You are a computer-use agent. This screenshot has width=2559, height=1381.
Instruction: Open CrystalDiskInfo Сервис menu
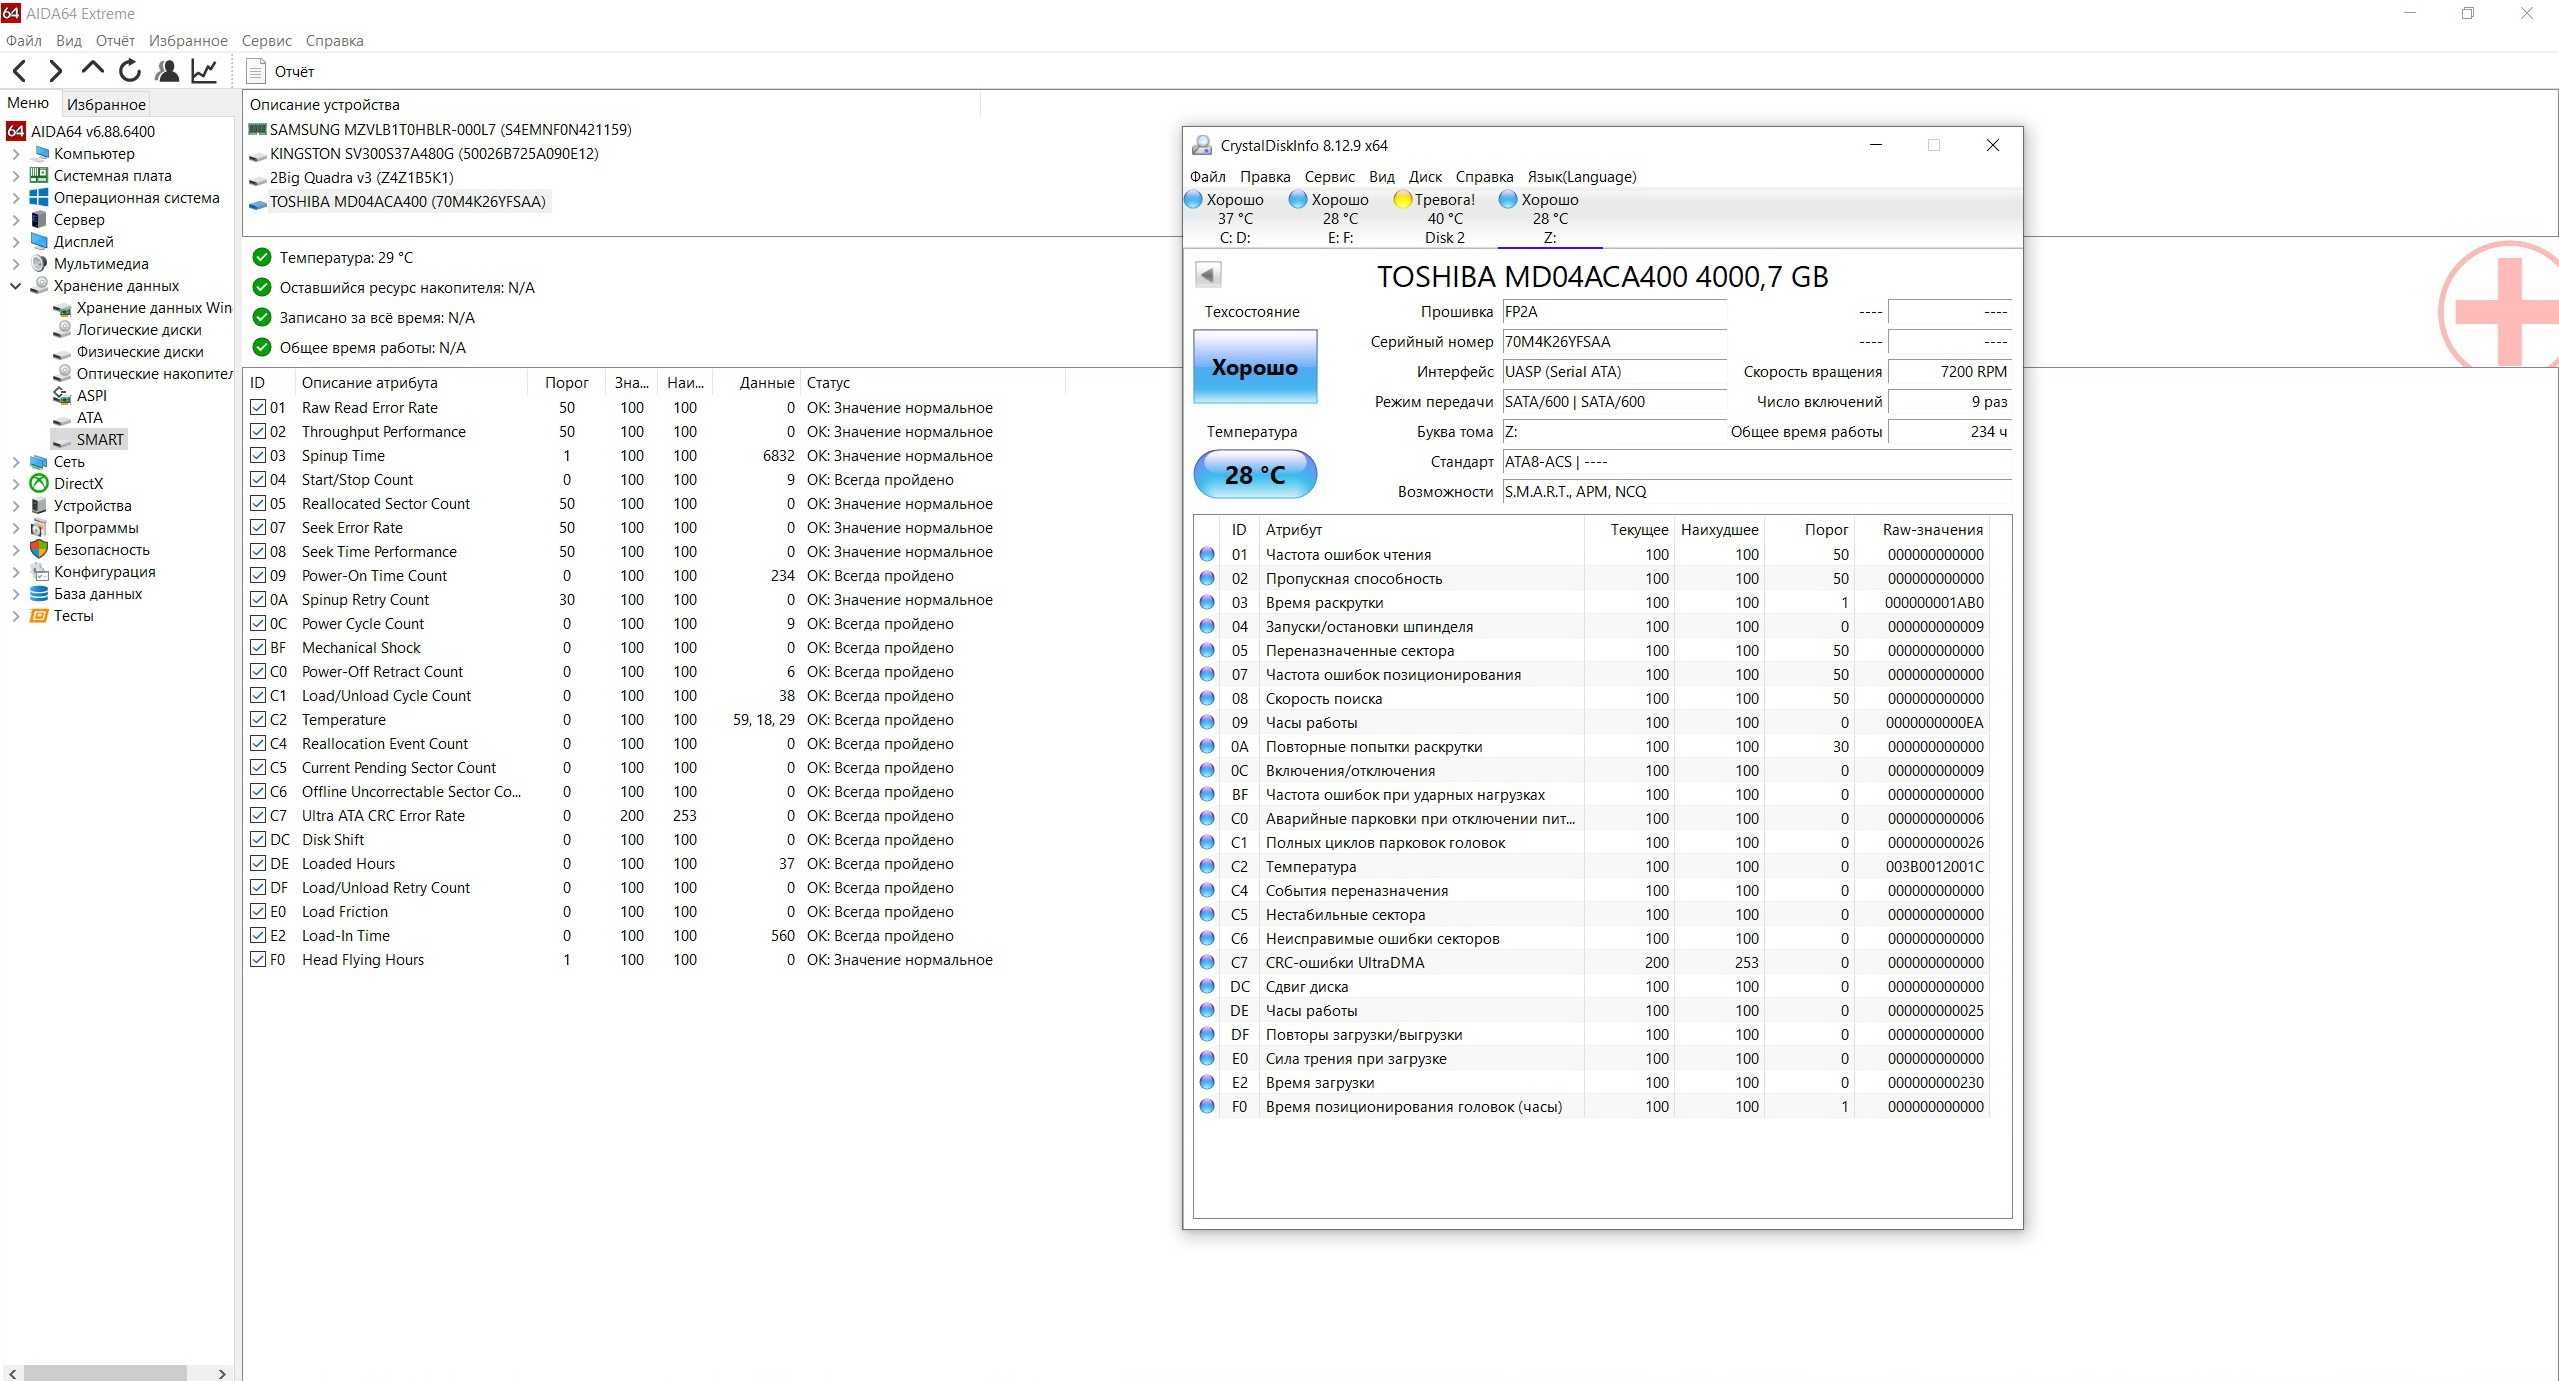click(1329, 176)
